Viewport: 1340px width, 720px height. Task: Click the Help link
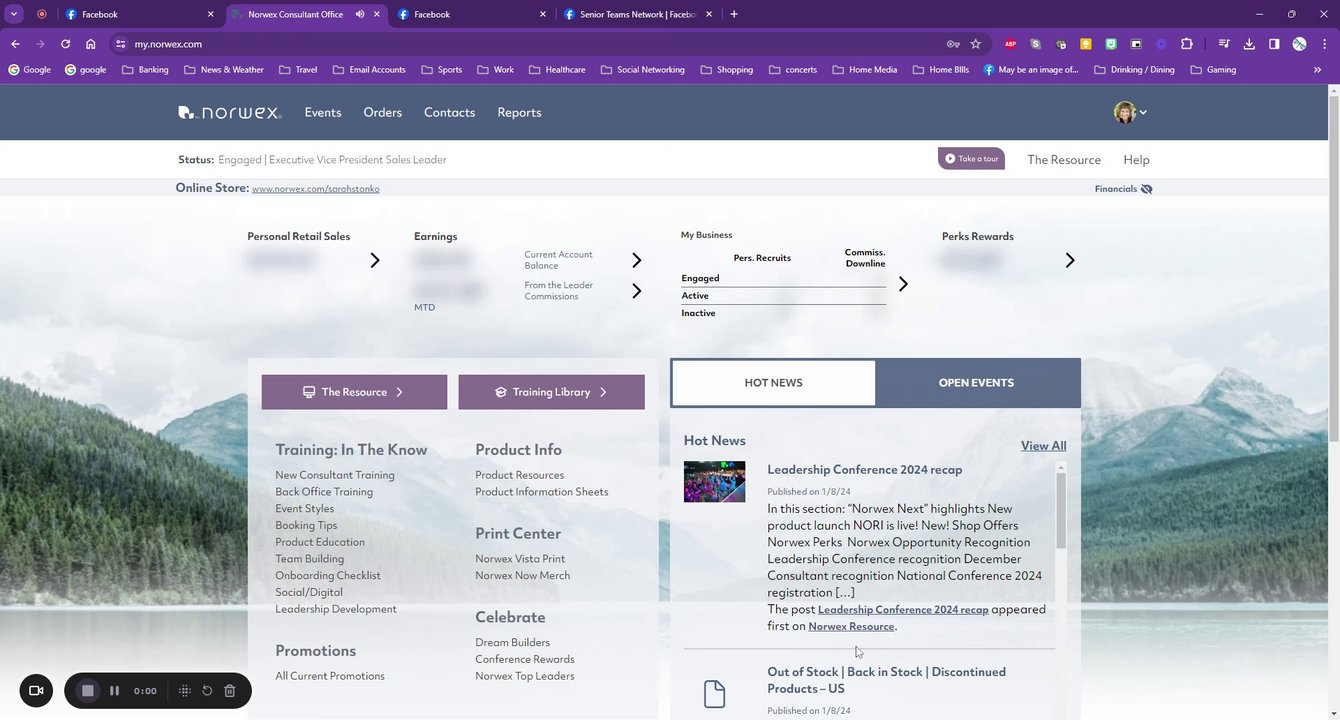tap(1136, 160)
